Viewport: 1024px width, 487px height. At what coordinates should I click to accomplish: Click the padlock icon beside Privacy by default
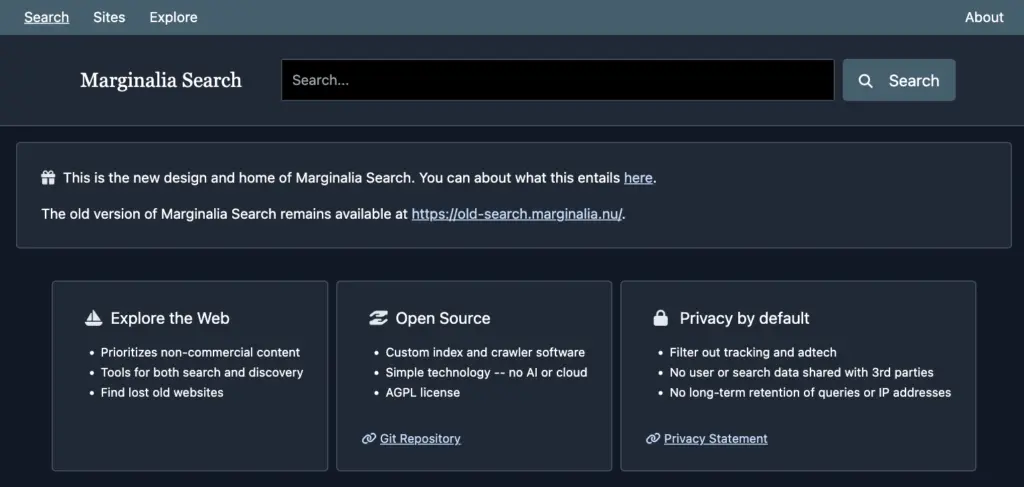[x=661, y=318]
